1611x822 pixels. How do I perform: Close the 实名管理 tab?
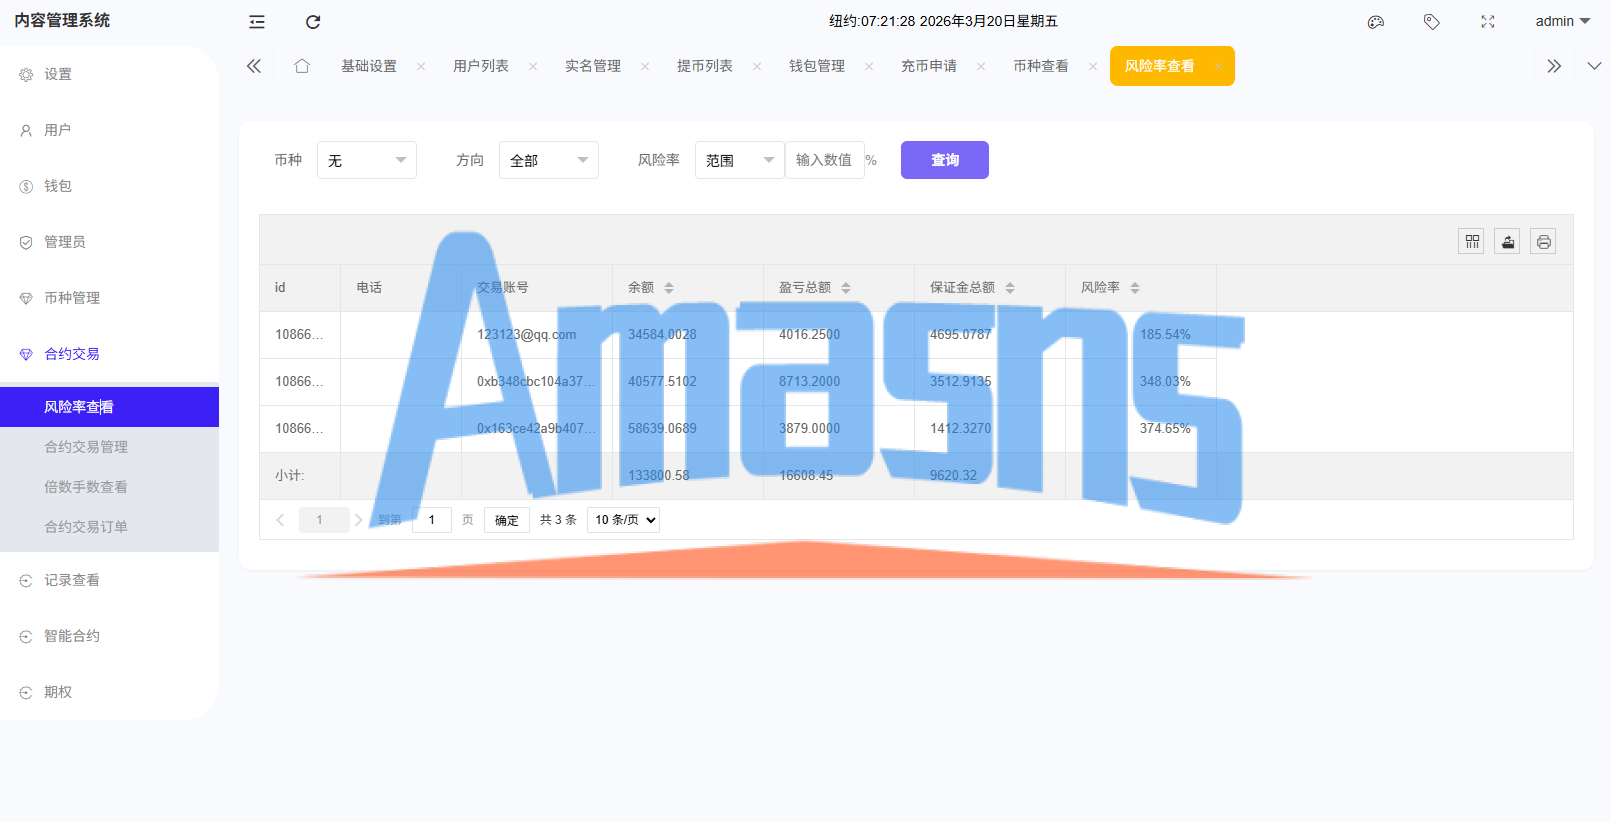[x=645, y=67]
